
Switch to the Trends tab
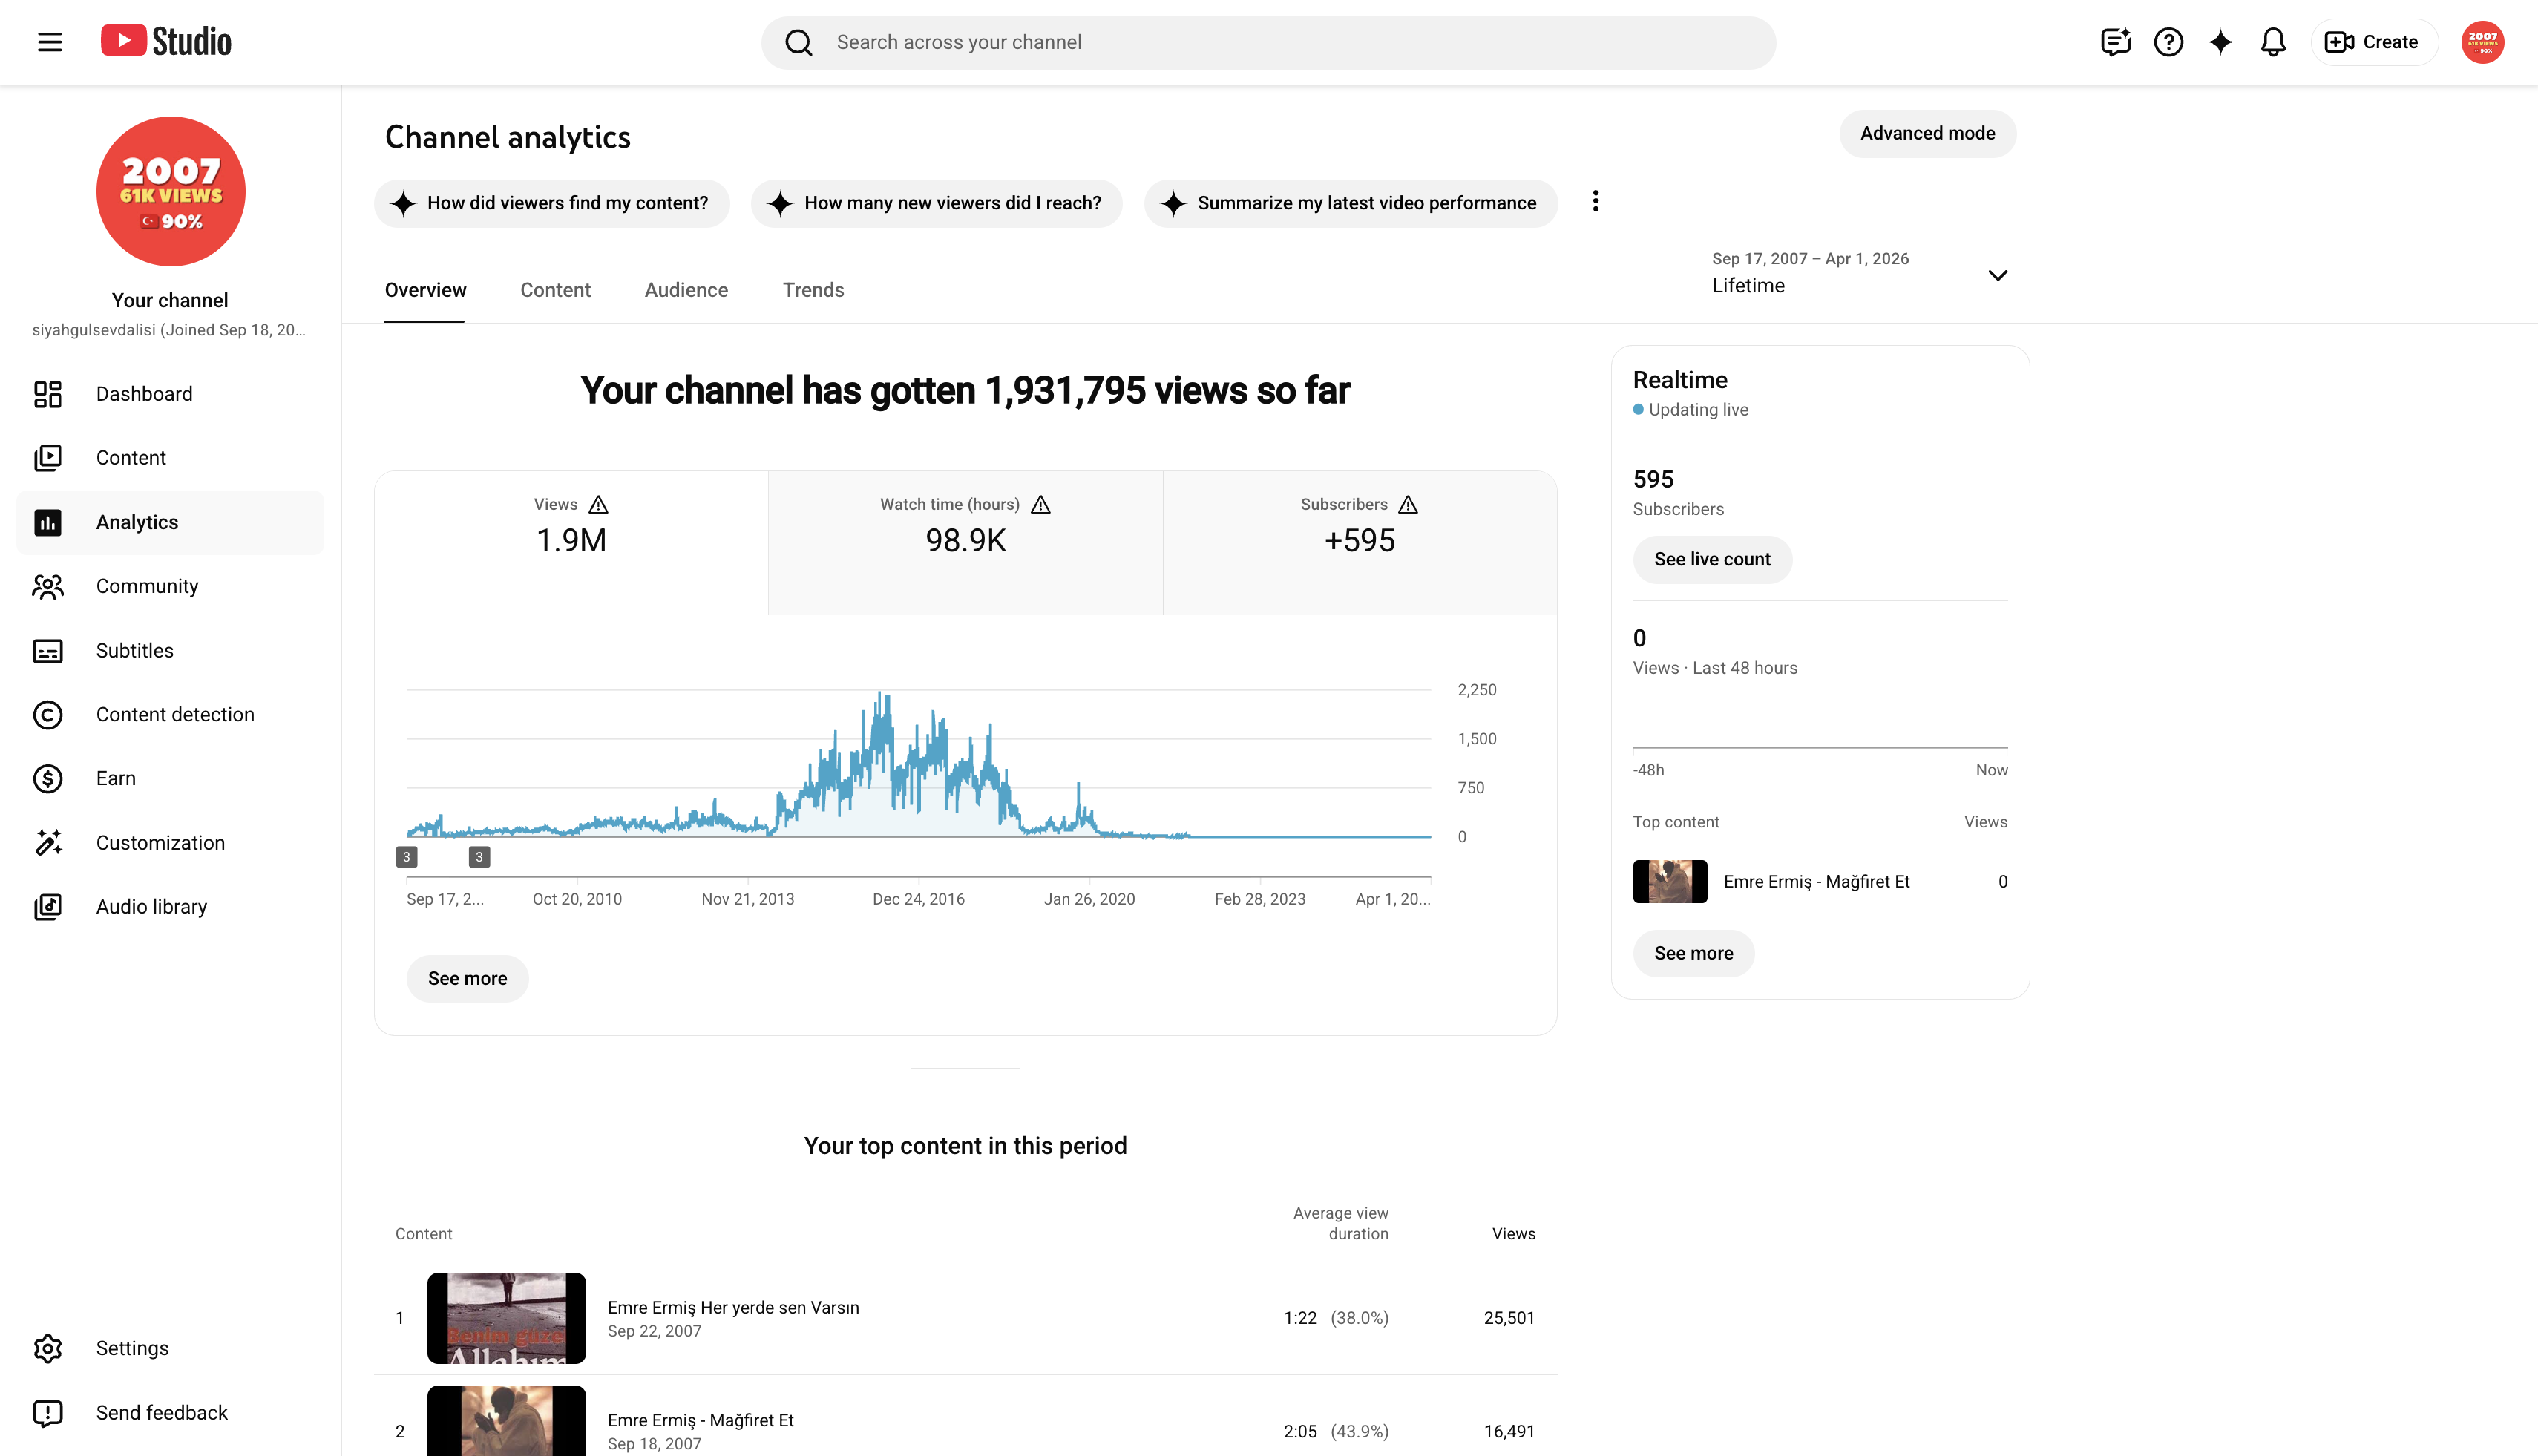[x=813, y=290]
